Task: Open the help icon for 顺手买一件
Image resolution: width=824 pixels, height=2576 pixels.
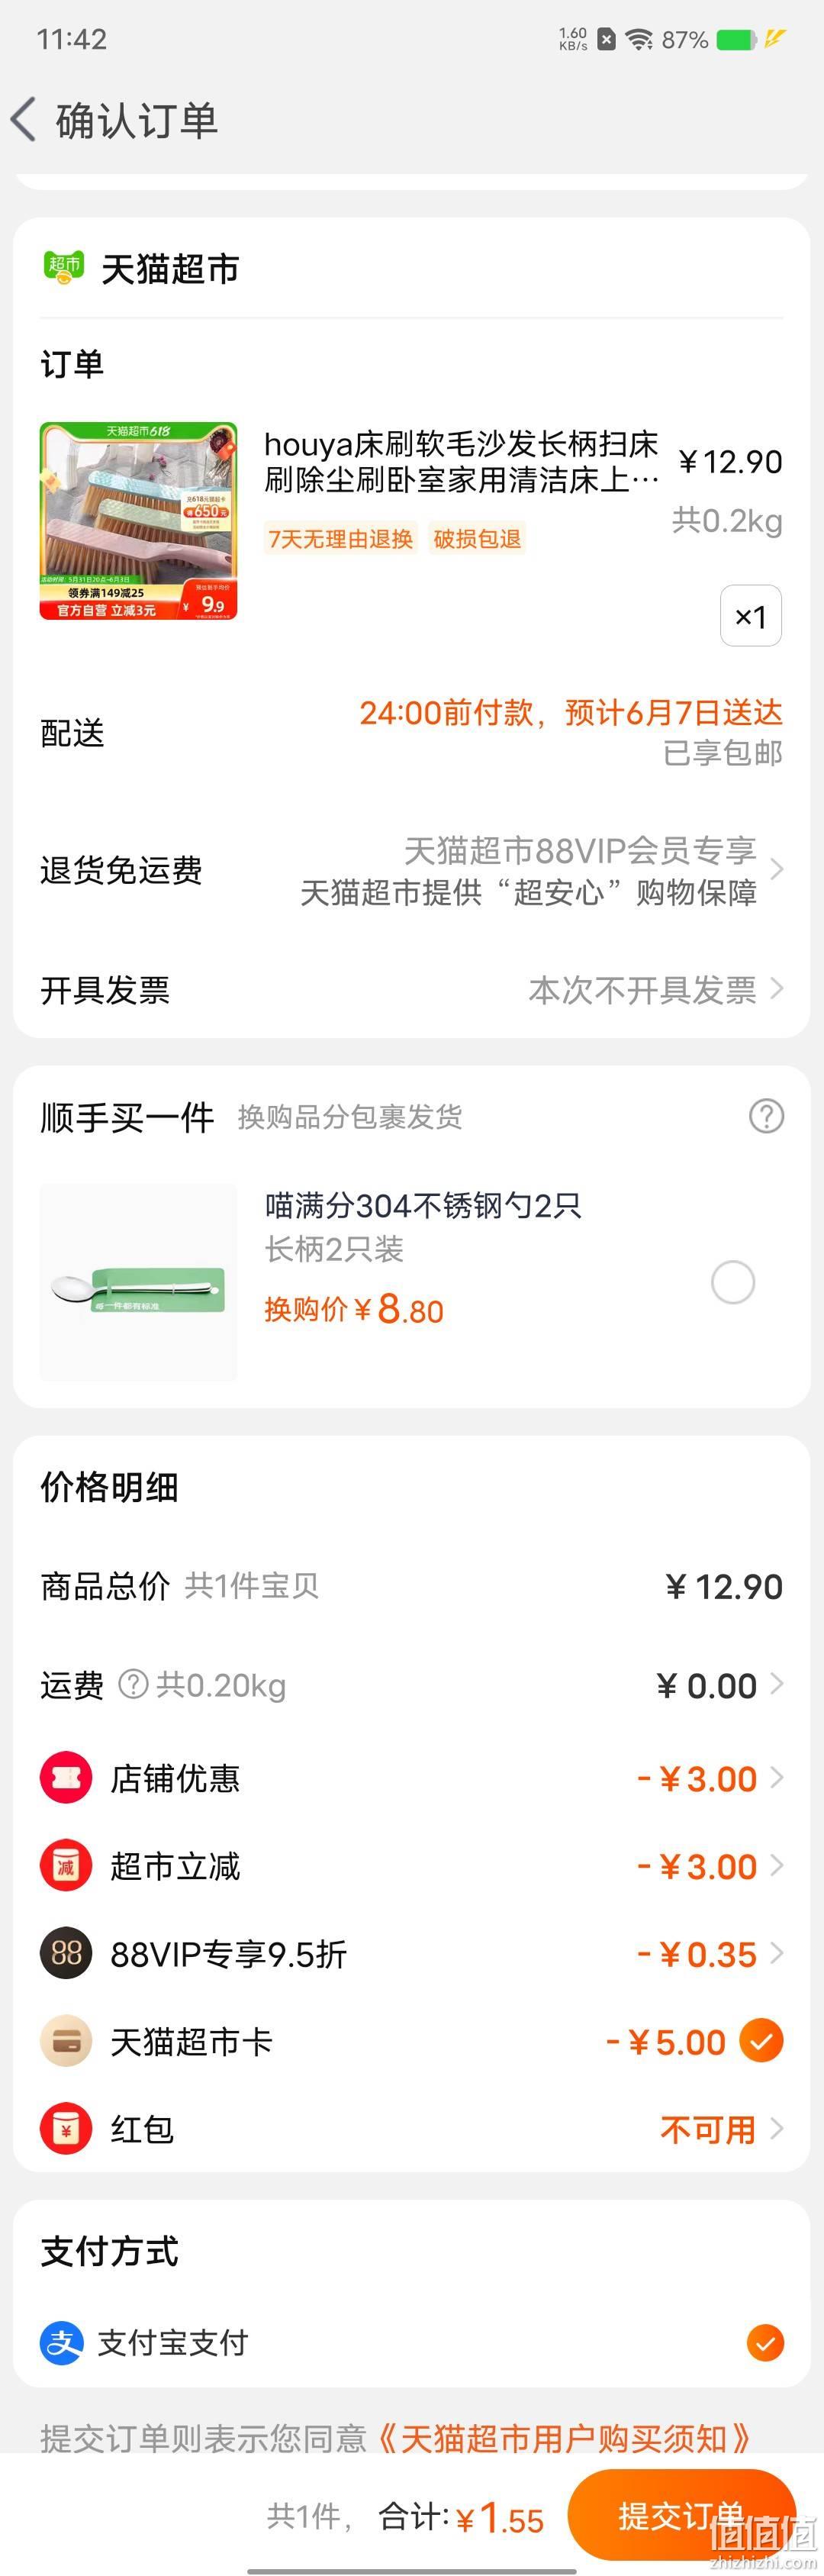Action: pos(766,1116)
